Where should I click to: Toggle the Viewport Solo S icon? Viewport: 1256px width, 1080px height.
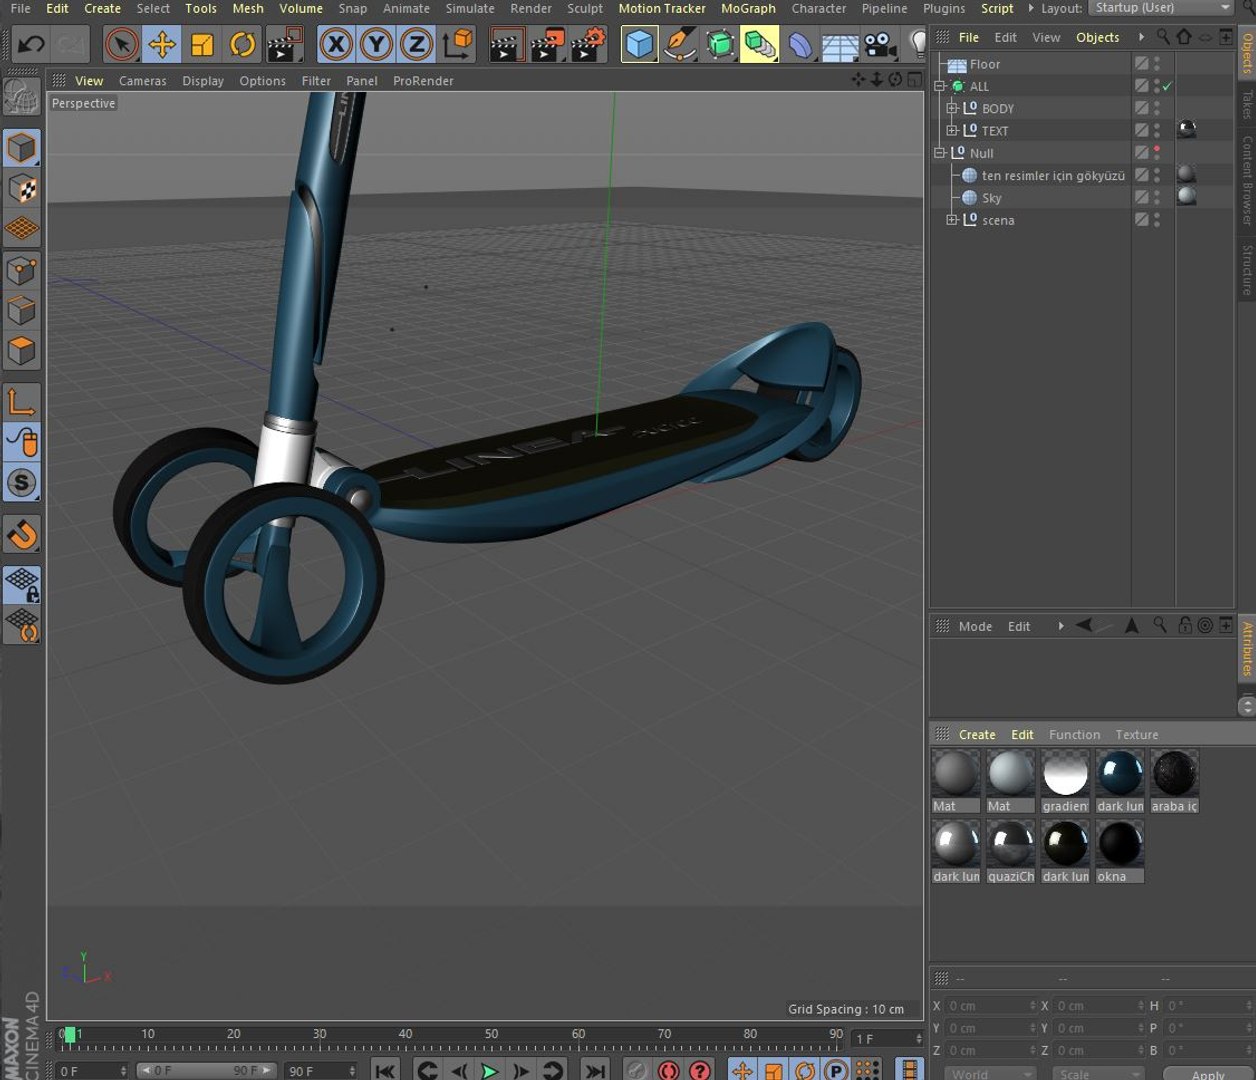coord(22,484)
